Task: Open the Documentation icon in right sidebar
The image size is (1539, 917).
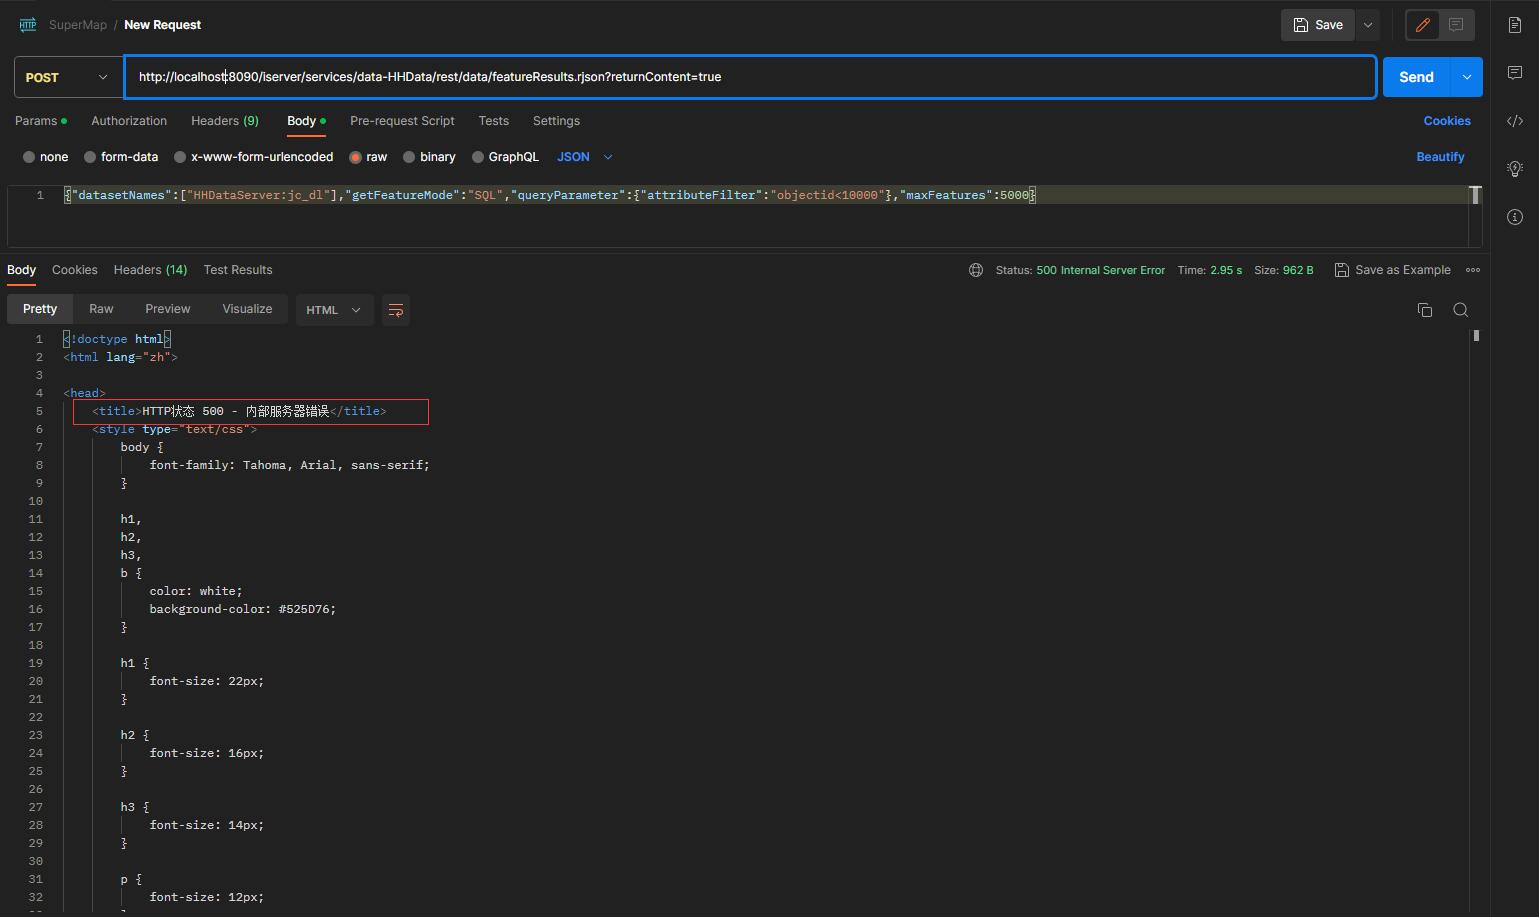Action: [1515, 25]
